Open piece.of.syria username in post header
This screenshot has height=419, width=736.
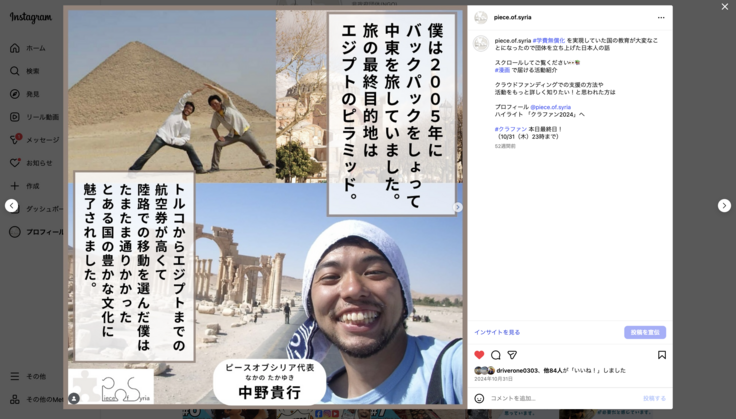click(x=513, y=17)
